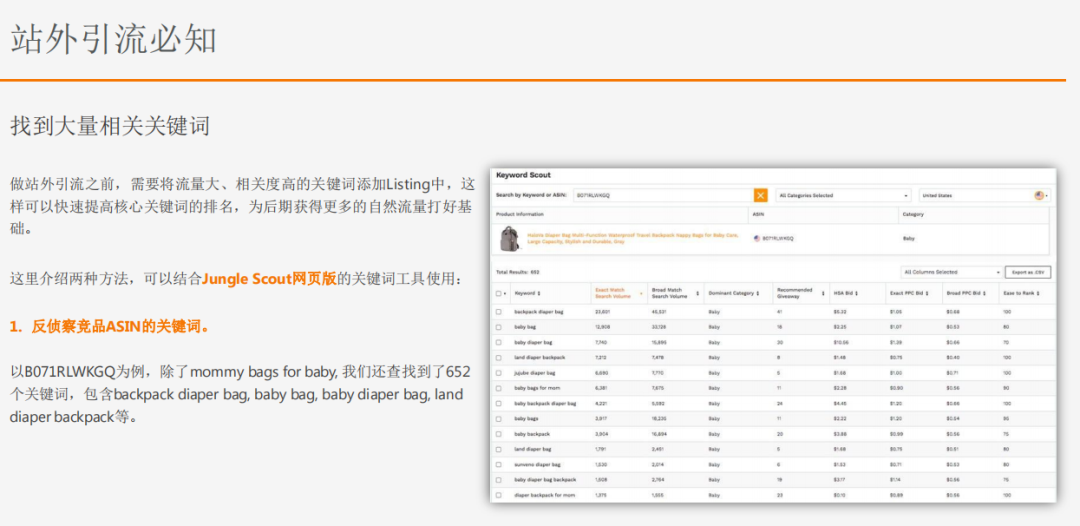Click the orange clear search X button
The image size is (1080, 526).
tap(760, 195)
